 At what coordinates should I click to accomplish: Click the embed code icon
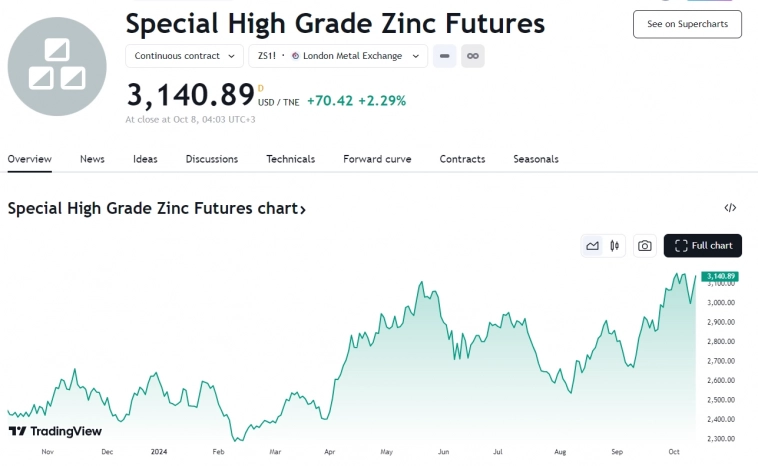(x=730, y=208)
